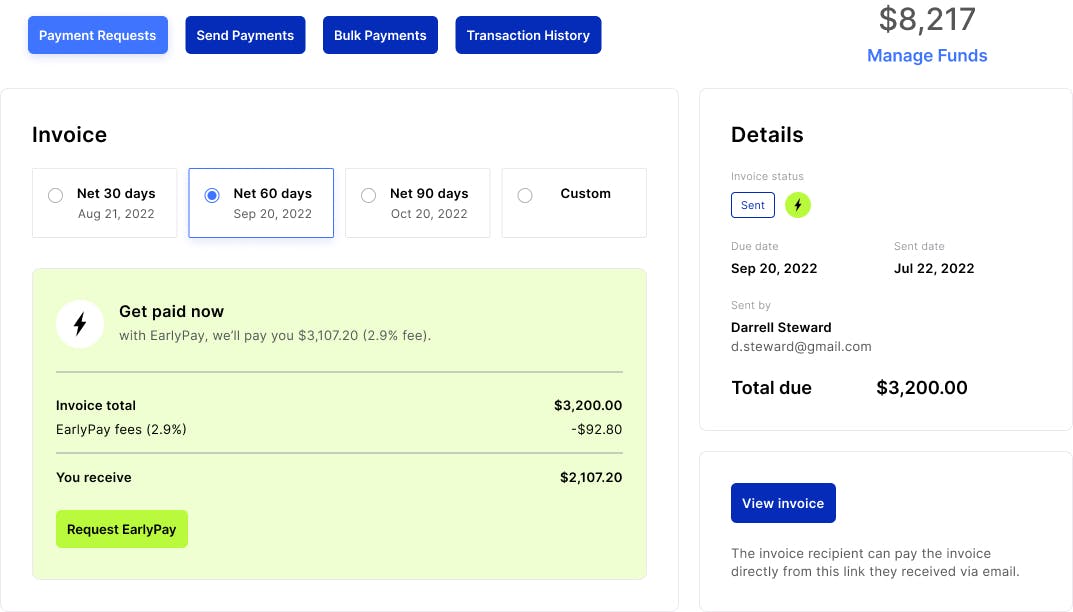Click the black lightning bolt EarlyPay icon
1073x612 pixels.
[x=80, y=324]
